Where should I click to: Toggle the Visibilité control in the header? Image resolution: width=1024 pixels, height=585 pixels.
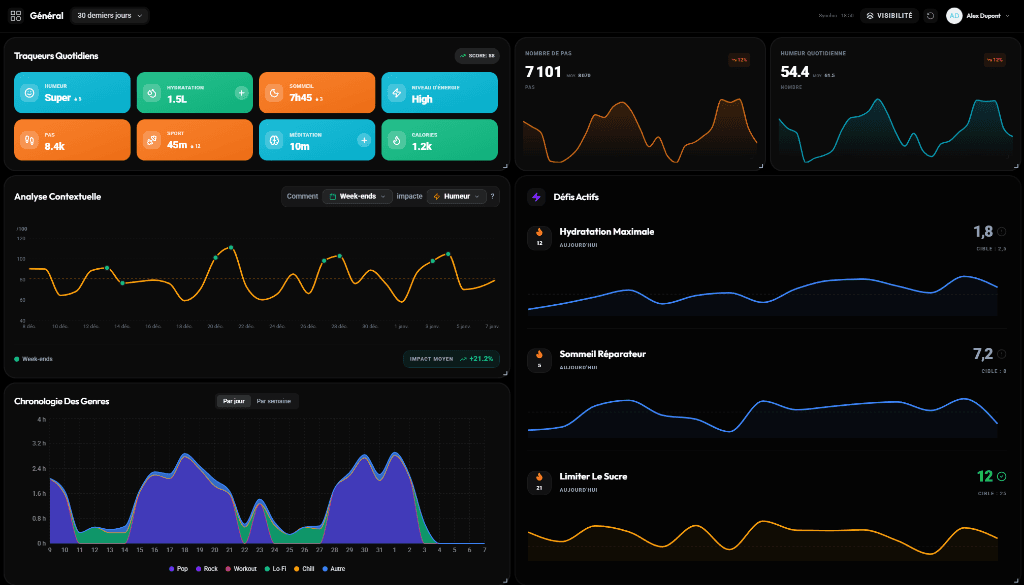pyautogui.click(x=889, y=15)
